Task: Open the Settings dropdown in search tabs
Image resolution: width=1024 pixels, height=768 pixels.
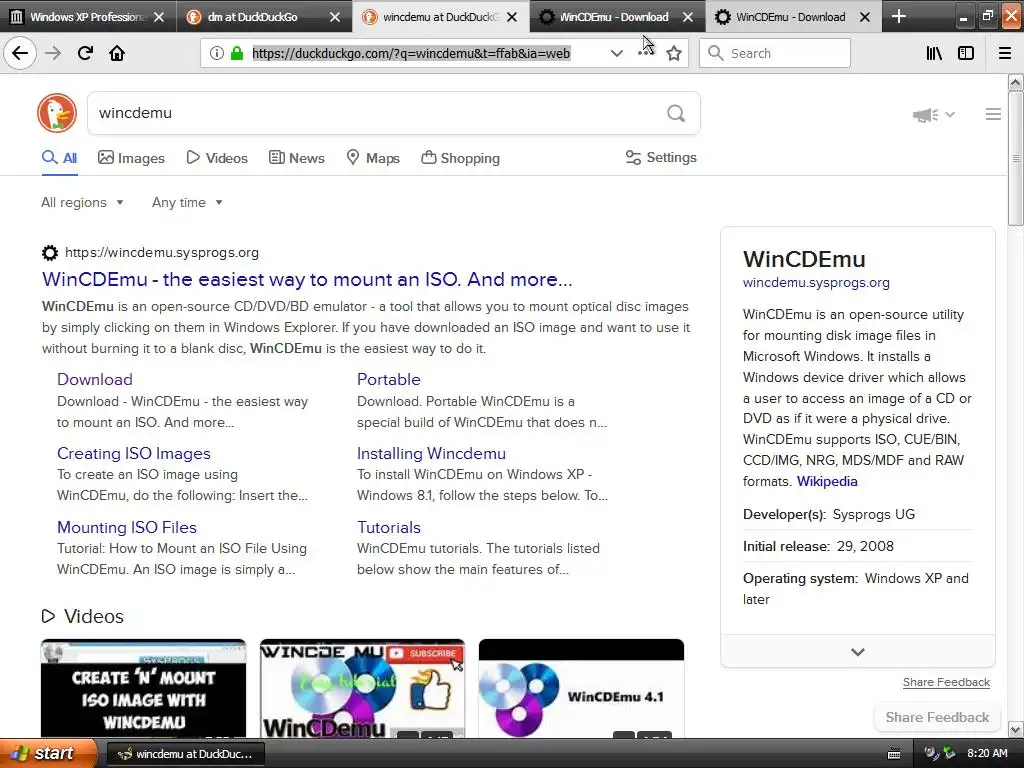Action: [661, 157]
